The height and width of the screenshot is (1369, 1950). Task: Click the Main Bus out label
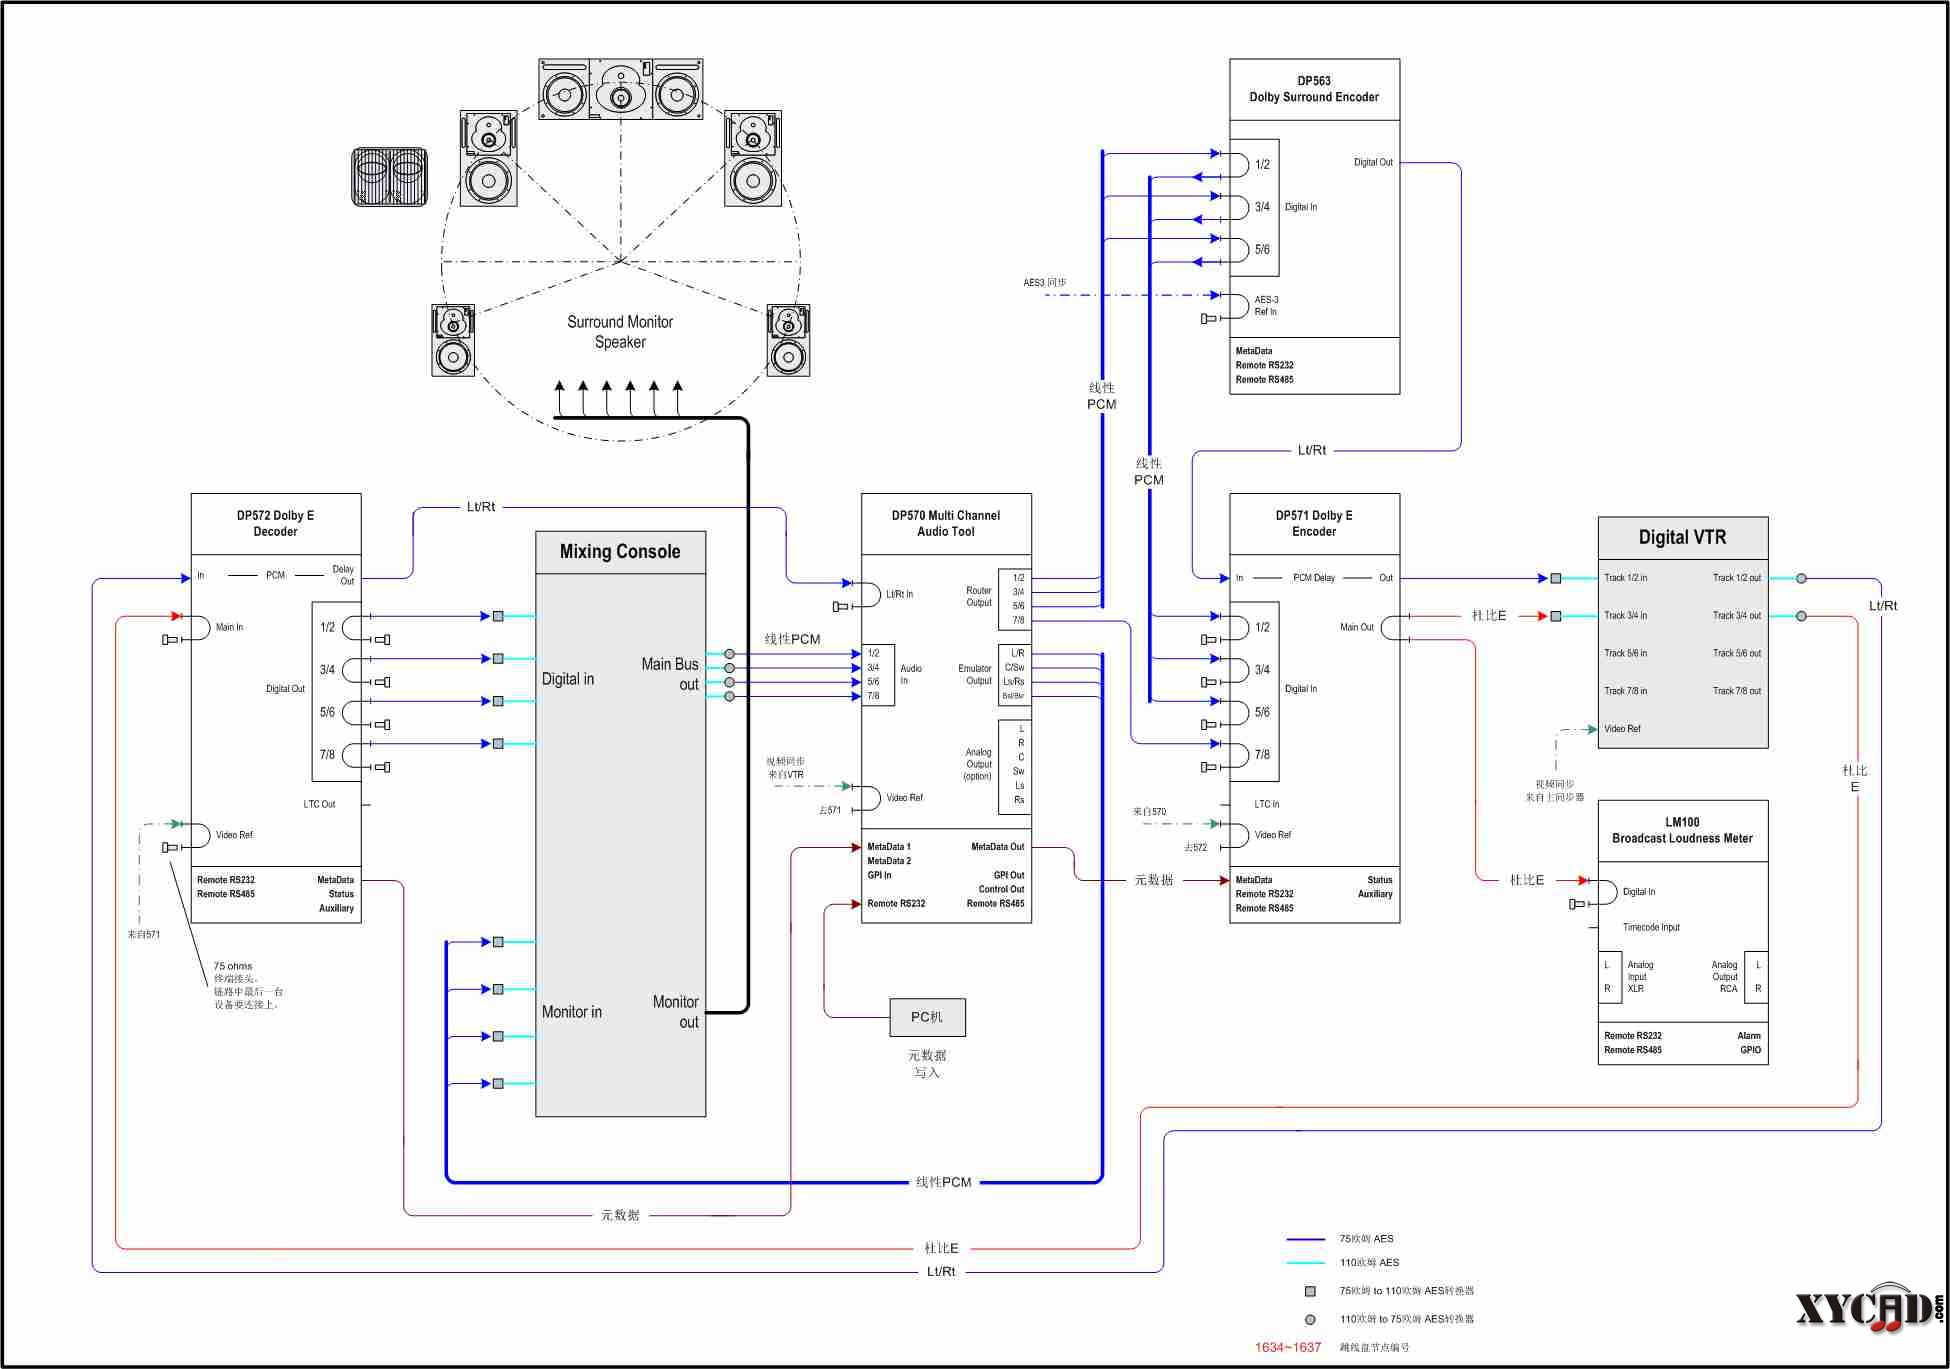pyautogui.click(x=670, y=674)
